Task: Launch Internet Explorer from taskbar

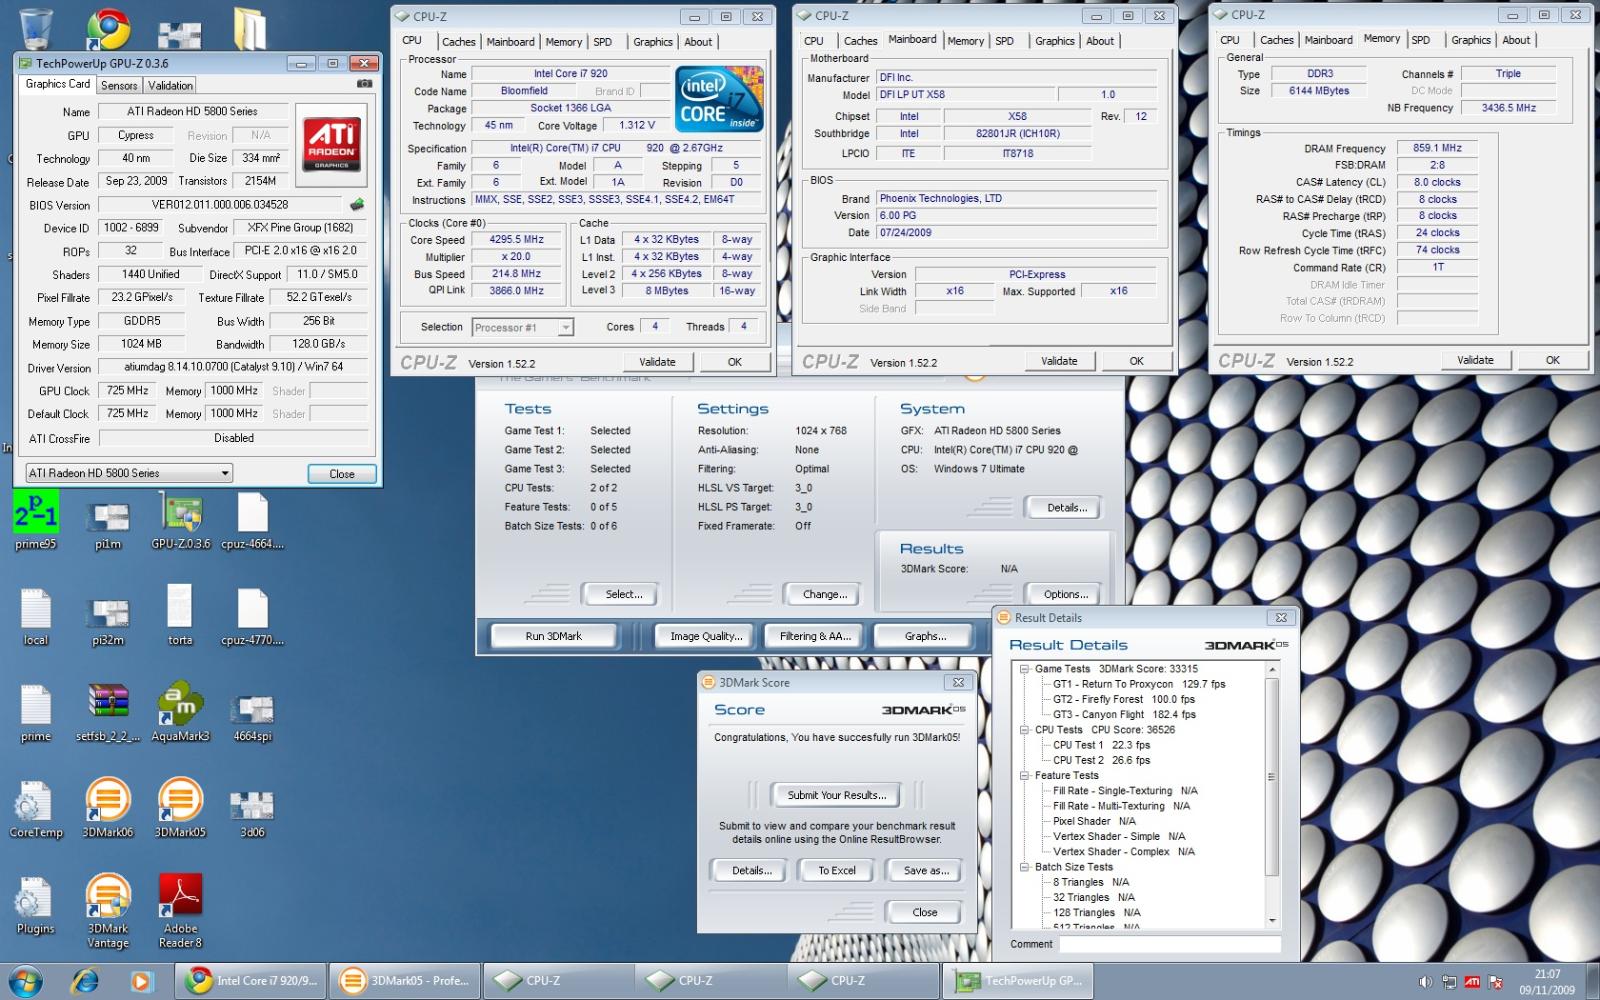Action: (85, 981)
